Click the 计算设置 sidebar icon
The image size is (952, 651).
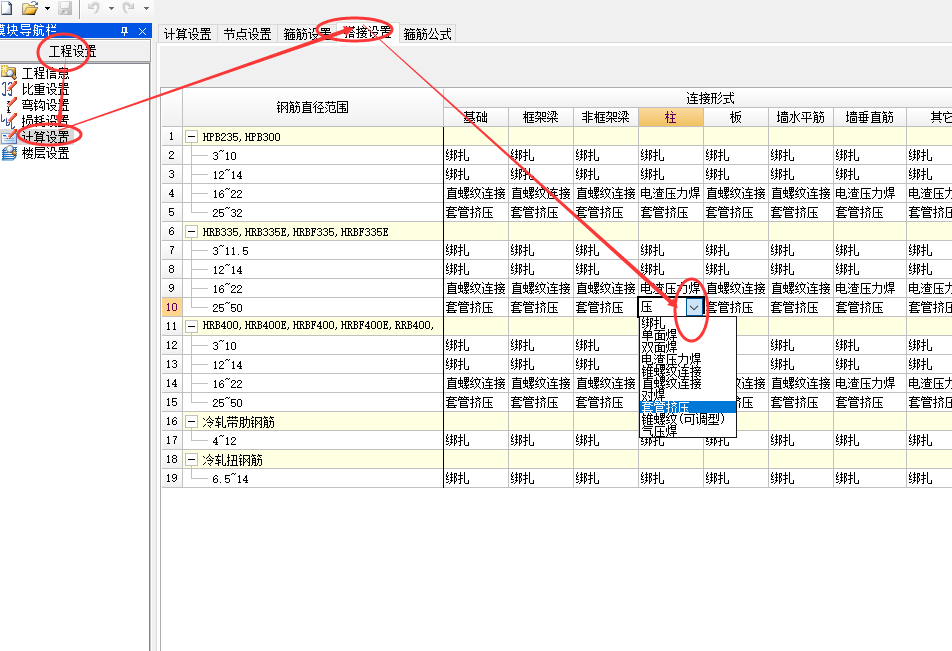coord(8,137)
